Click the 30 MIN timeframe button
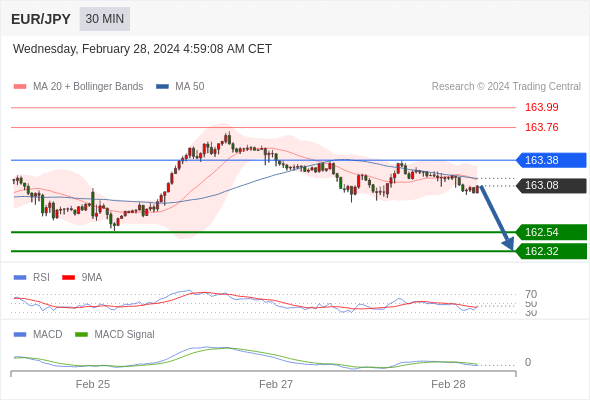This screenshot has height=400, width=590. pyautogui.click(x=105, y=19)
